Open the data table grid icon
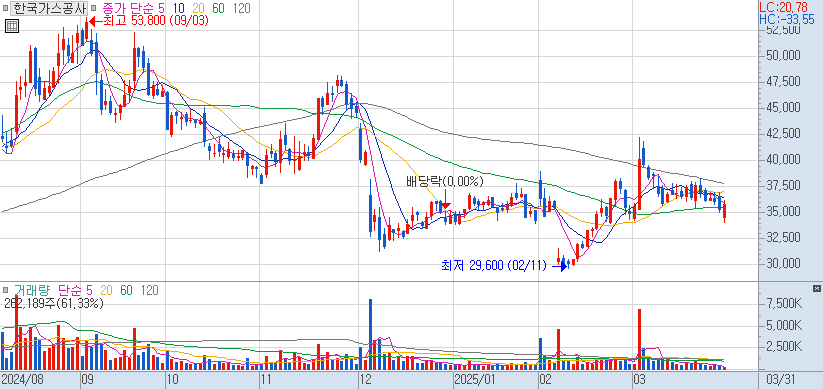This screenshot has width=823, height=389. click(12, 26)
